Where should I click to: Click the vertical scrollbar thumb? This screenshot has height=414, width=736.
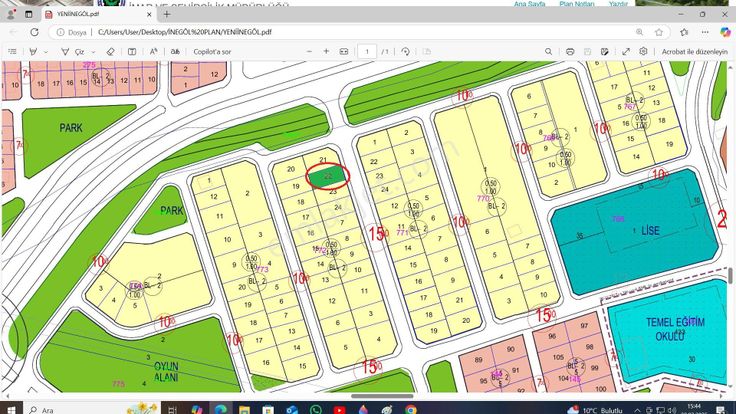(730, 276)
